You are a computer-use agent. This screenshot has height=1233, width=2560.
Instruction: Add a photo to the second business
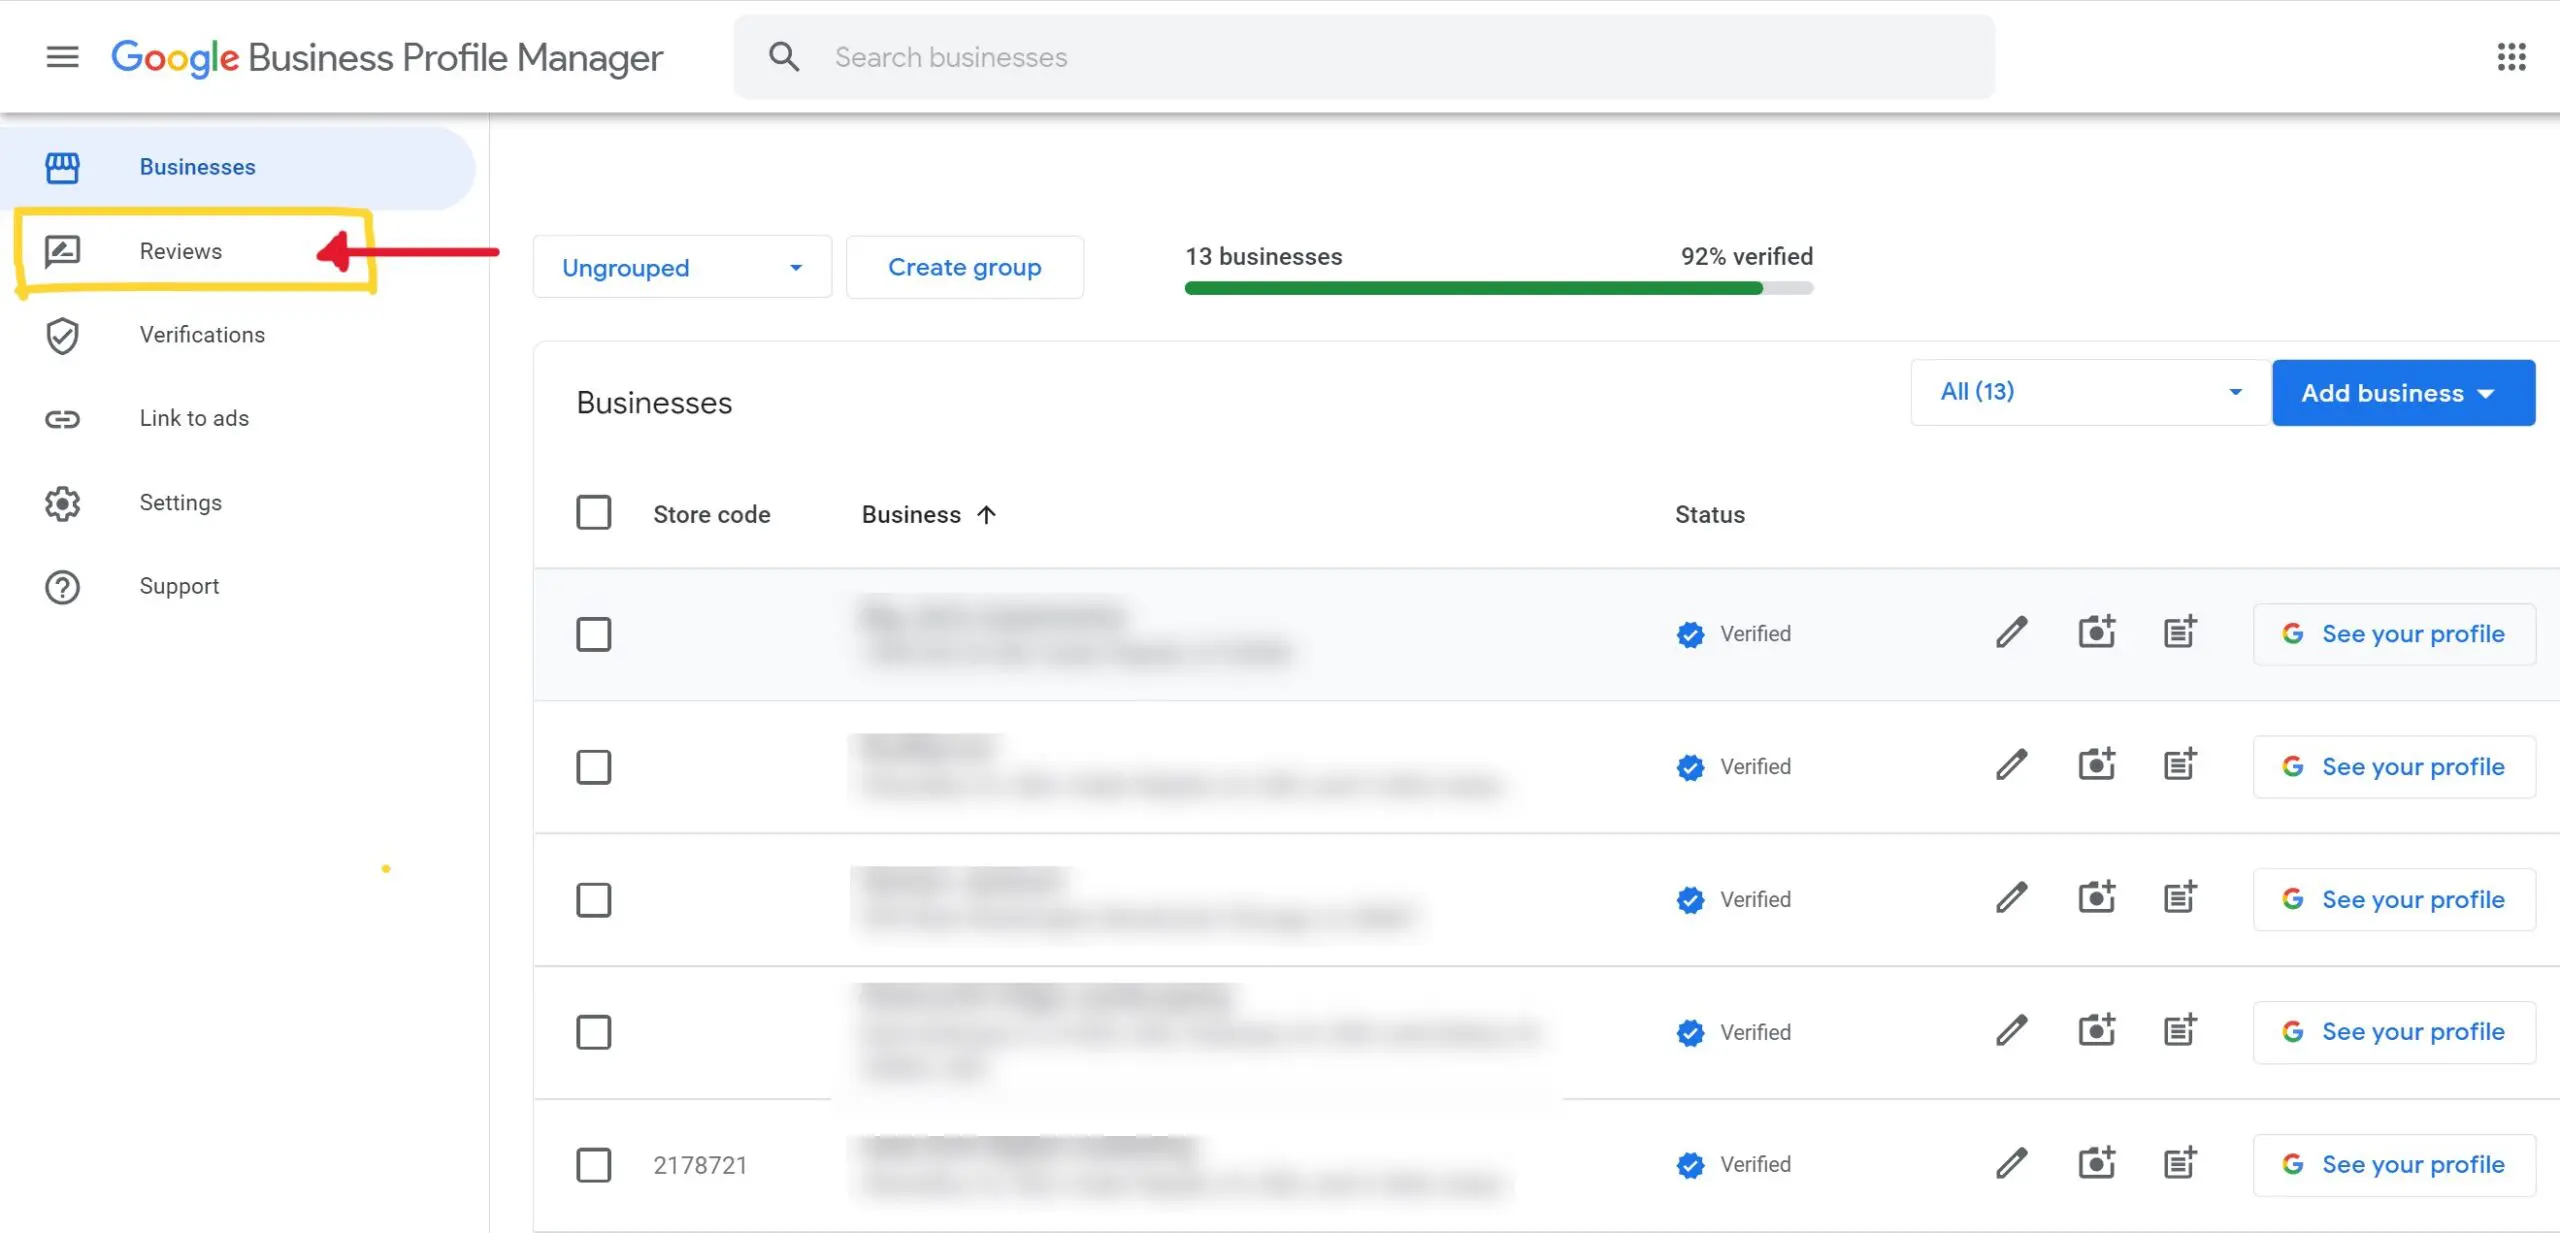click(x=2096, y=765)
